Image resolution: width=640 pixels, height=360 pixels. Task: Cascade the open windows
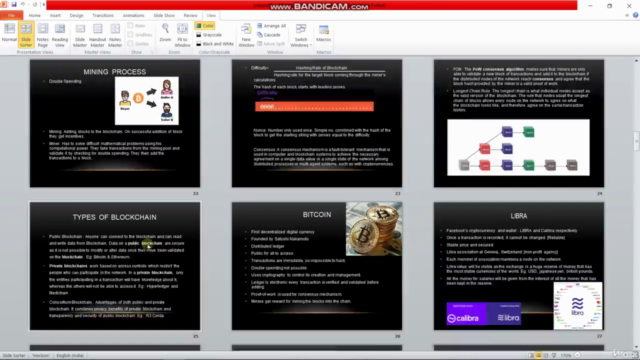269,35
